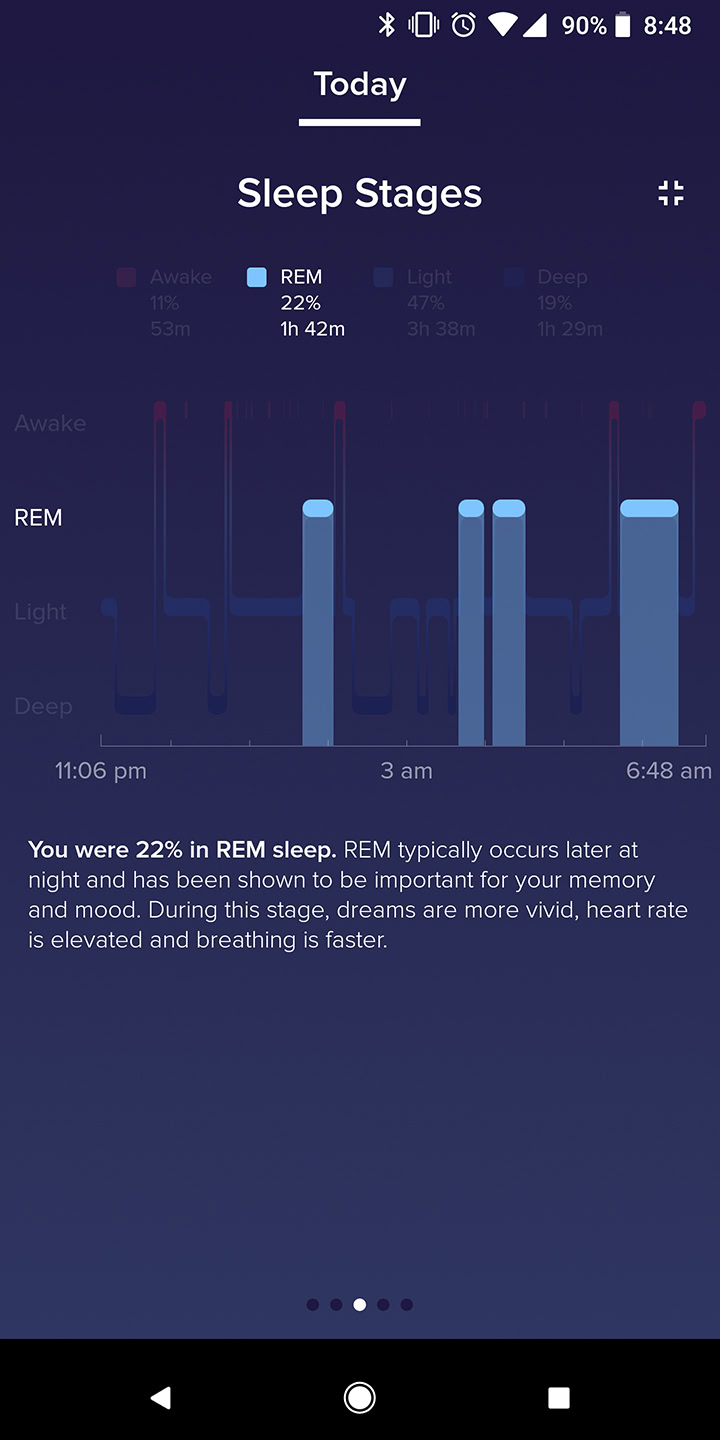Go to the first page indicator dot

point(313,1304)
